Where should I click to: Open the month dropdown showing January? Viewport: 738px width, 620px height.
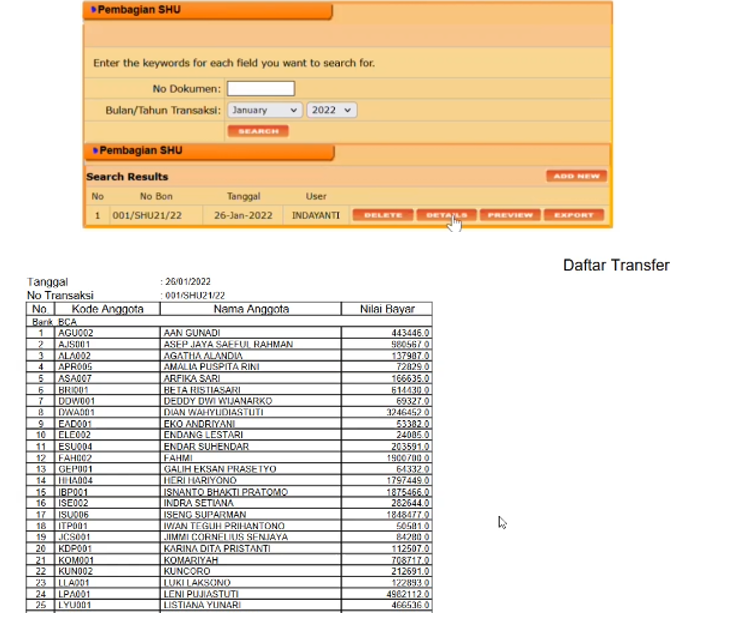coord(264,110)
